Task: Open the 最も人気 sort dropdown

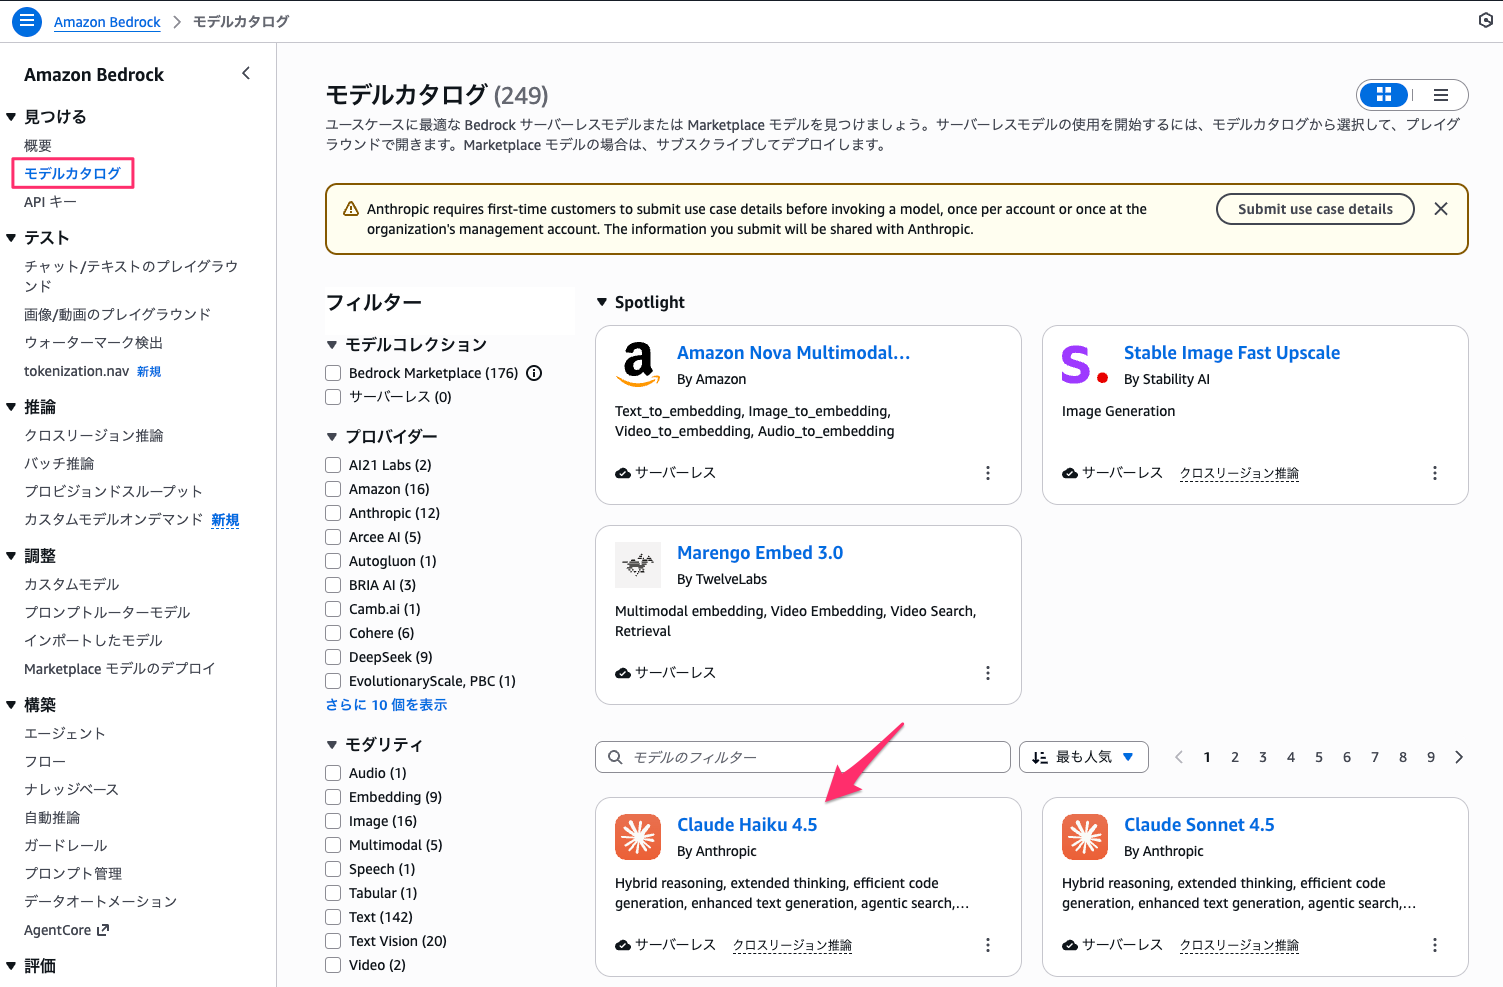Action: pyautogui.click(x=1083, y=757)
